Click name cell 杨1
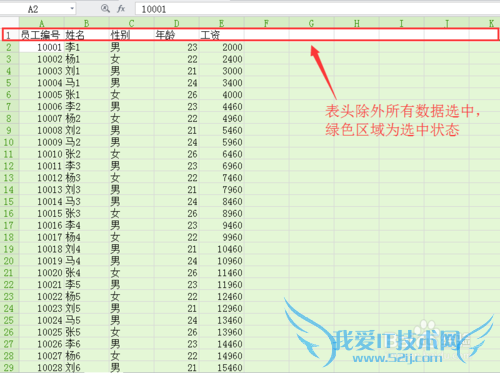This screenshot has width=500, height=373. [86, 59]
